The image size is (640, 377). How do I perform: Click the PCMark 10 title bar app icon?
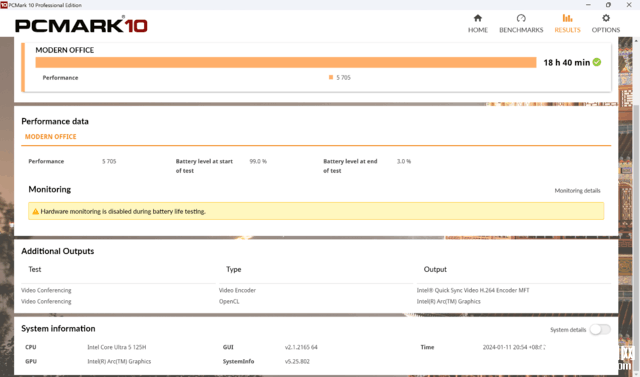click(4, 5)
